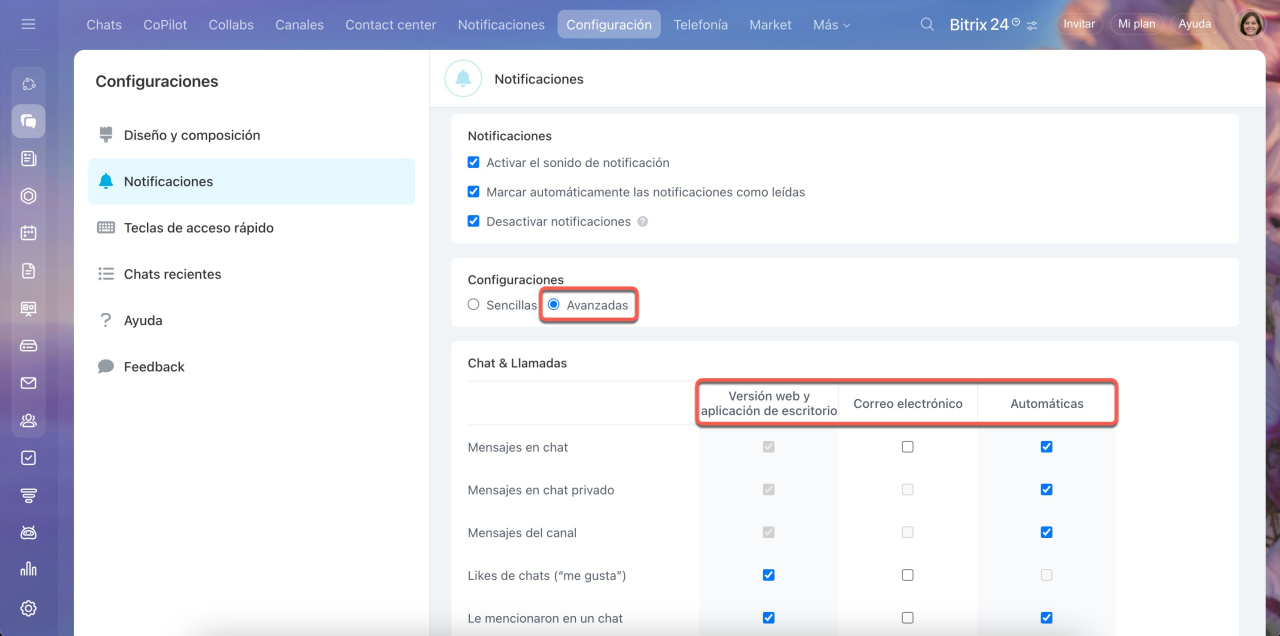
Task: Open the hamburger menu in the left rail
Action: pyautogui.click(x=28, y=24)
